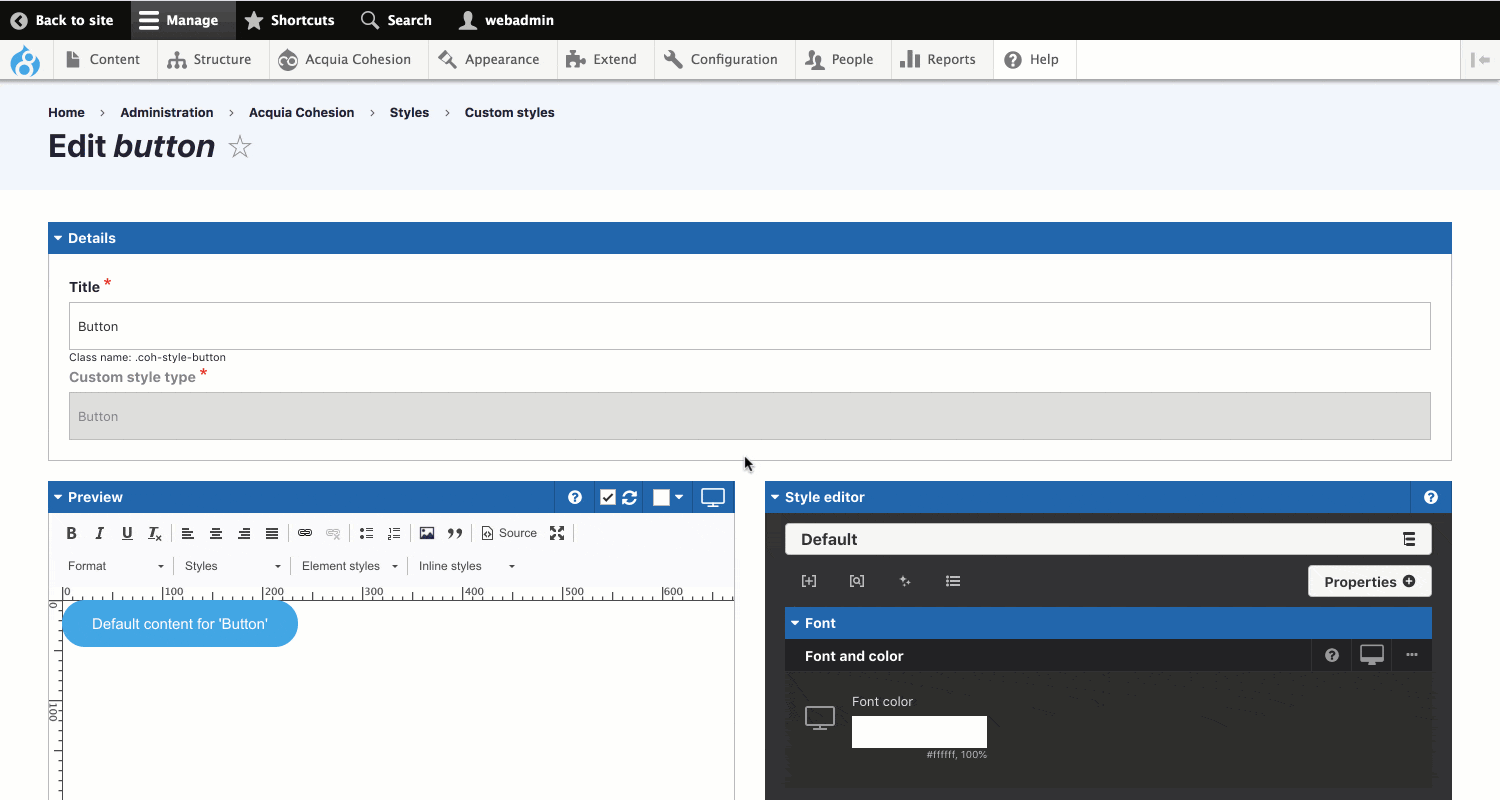Click the Bold formatting icon
Image resolution: width=1500 pixels, height=800 pixels.
click(71, 533)
